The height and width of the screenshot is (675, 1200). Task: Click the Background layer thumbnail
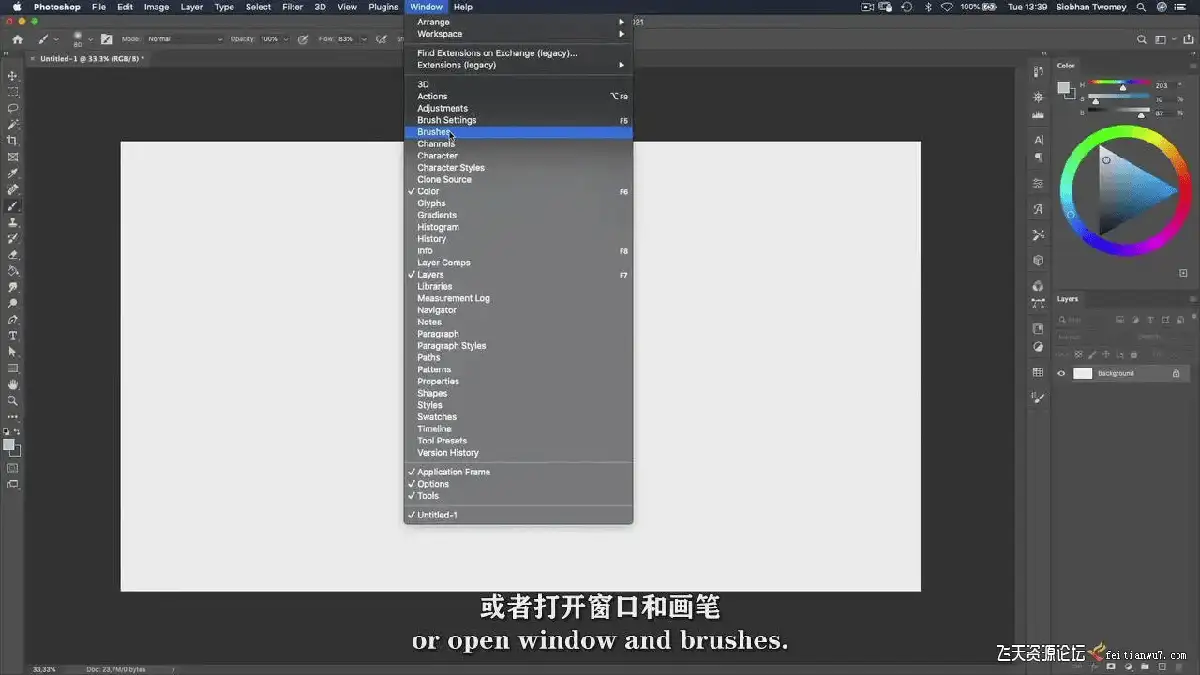[1083, 373]
